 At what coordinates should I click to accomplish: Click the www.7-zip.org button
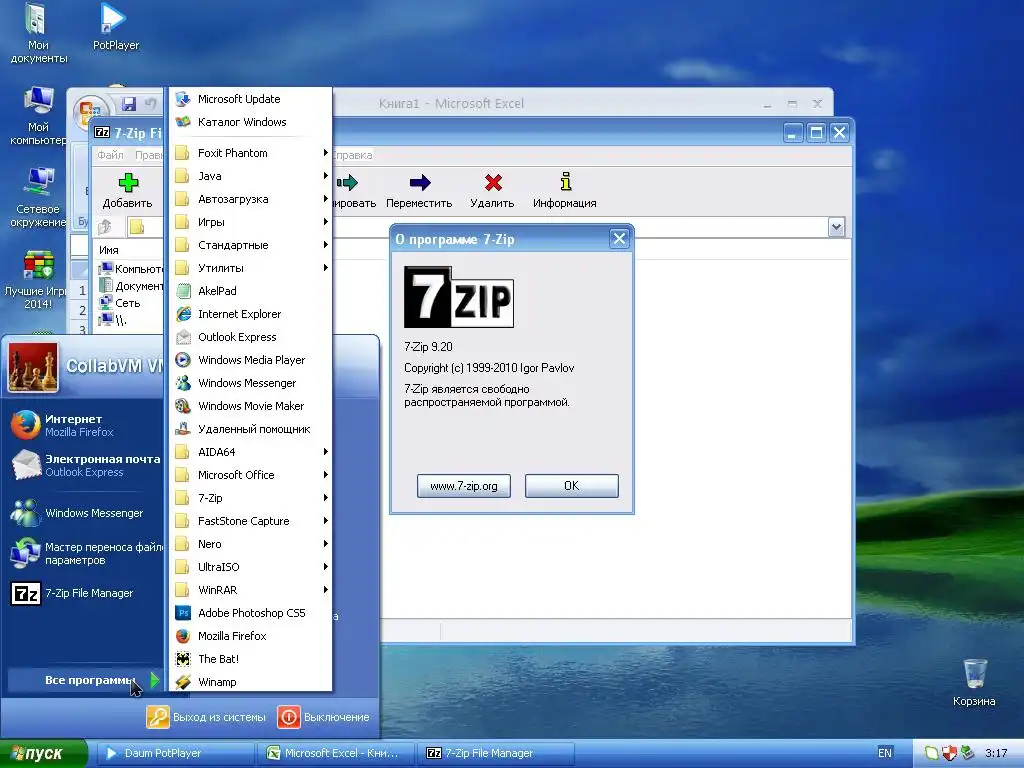click(464, 486)
